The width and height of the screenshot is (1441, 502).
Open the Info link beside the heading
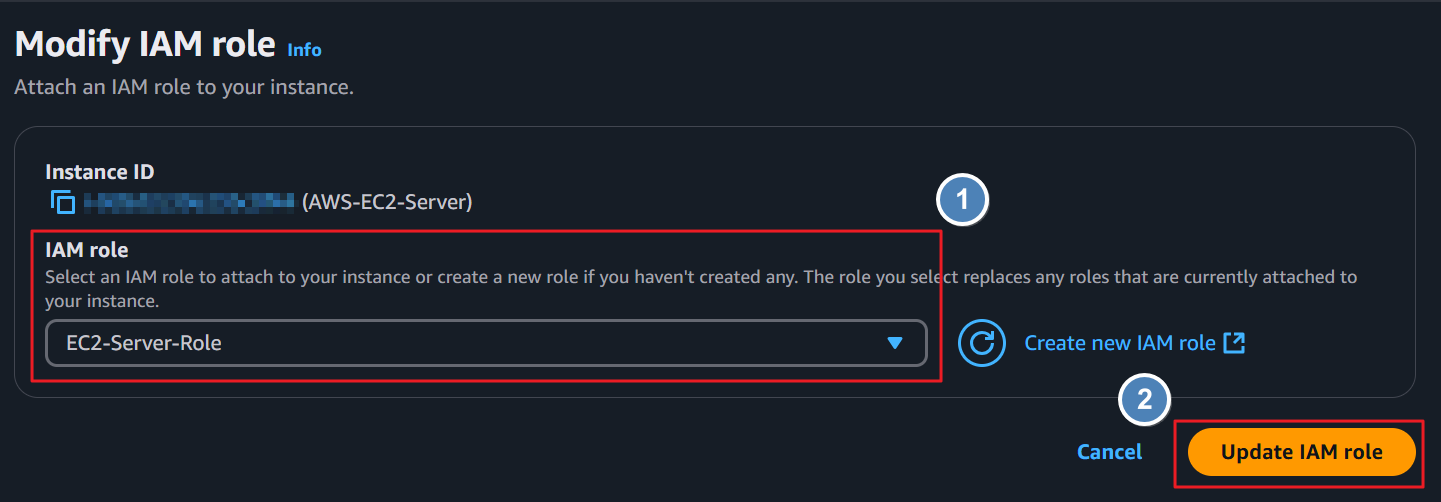(304, 49)
